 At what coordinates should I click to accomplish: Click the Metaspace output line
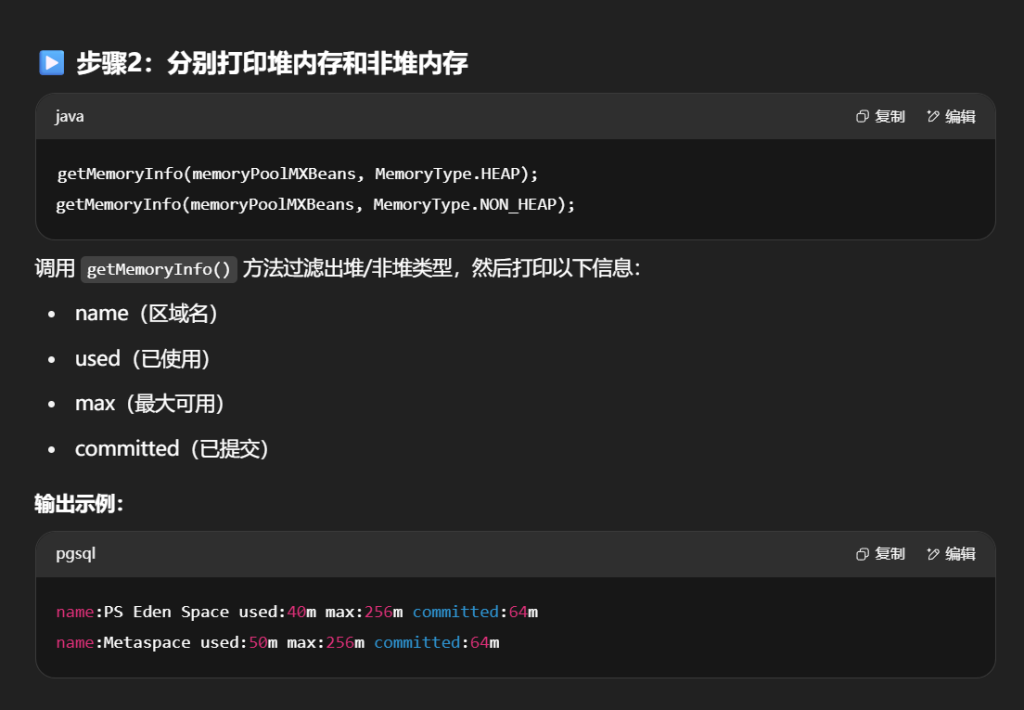tap(278, 642)
